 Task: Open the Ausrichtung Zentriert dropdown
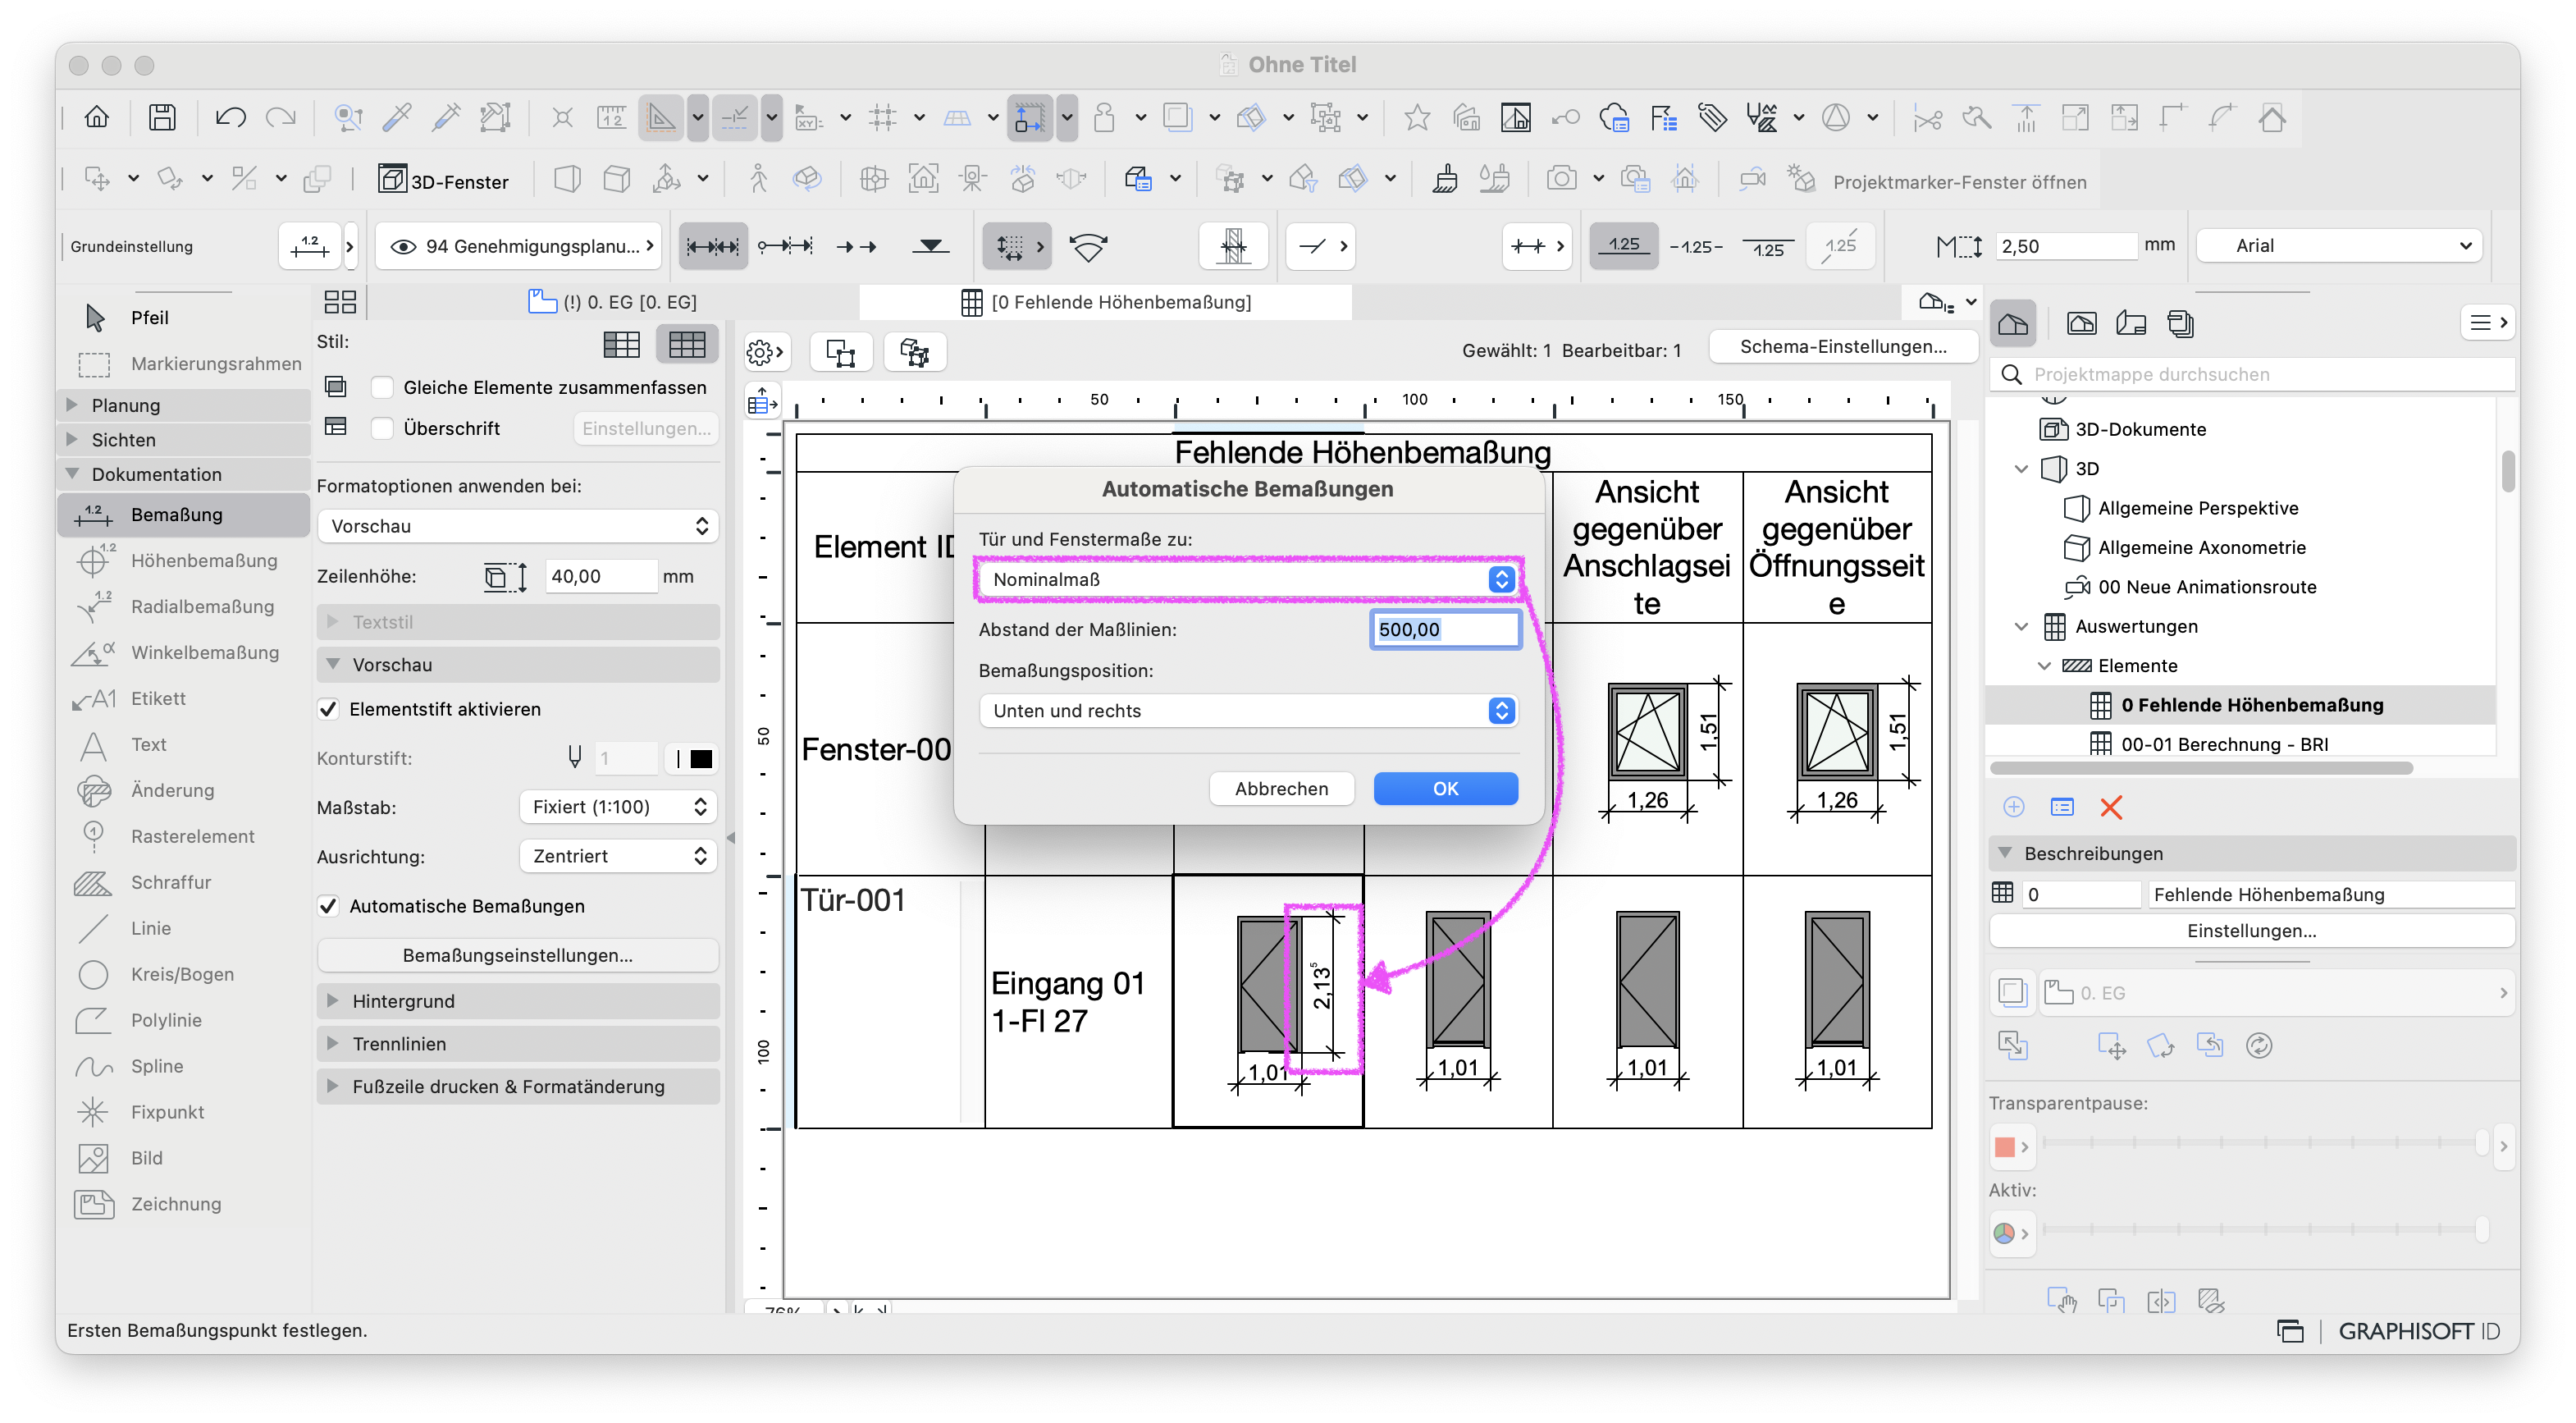(x=618, y=856)
